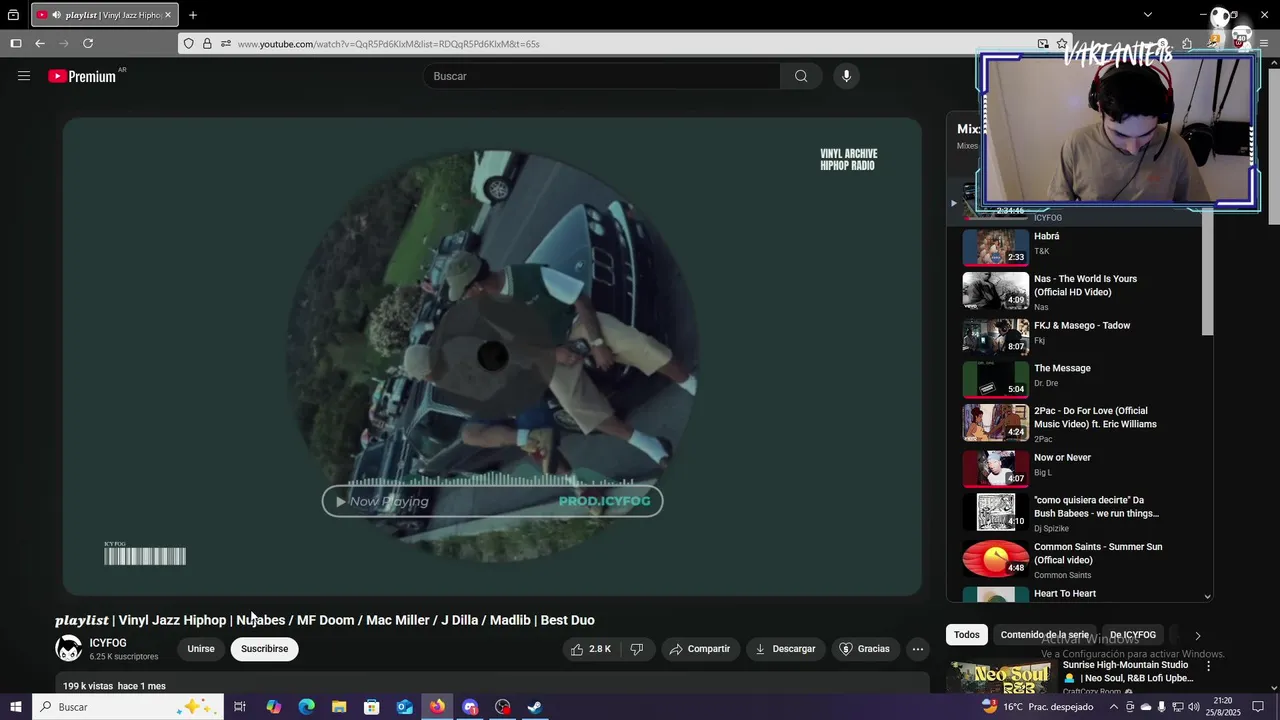Image resolution: width=1280 pixels, height=720 pixels.
Task: Dislike the video with thumbs down
Action: pyautogui.click(x=636, y=649)
